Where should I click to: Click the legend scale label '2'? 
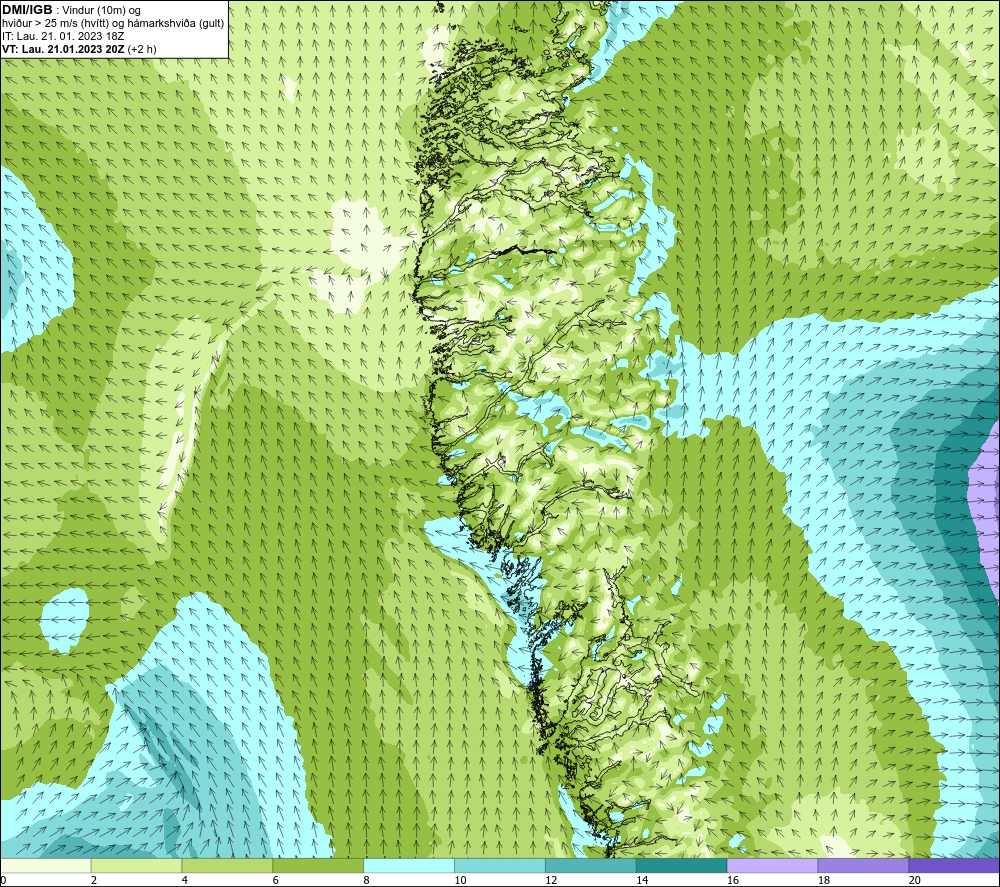pyautogui.click(x=94, y=880)
